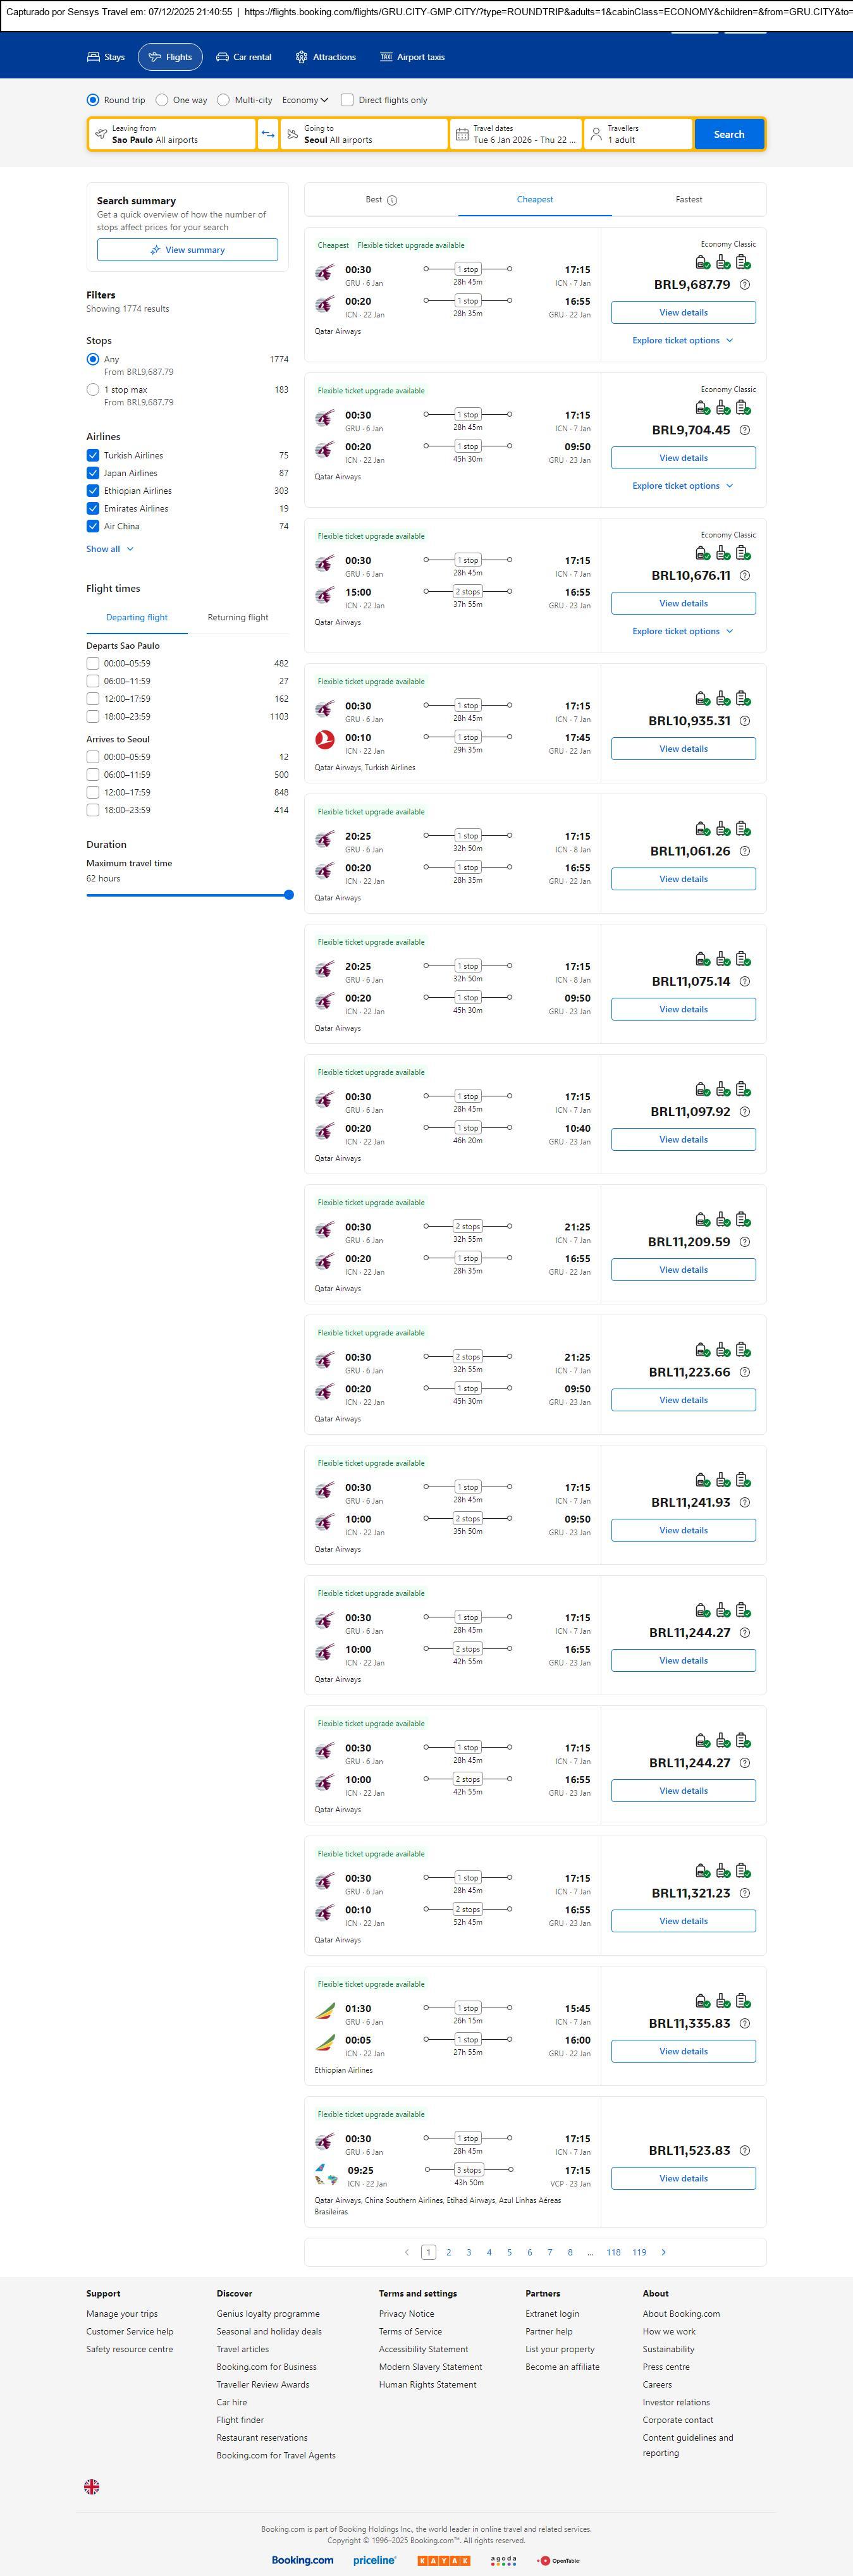This screenshot has width=853, height=2576.
Task: Click the calendar icon in Travel dates field
Action: (462, 134)
